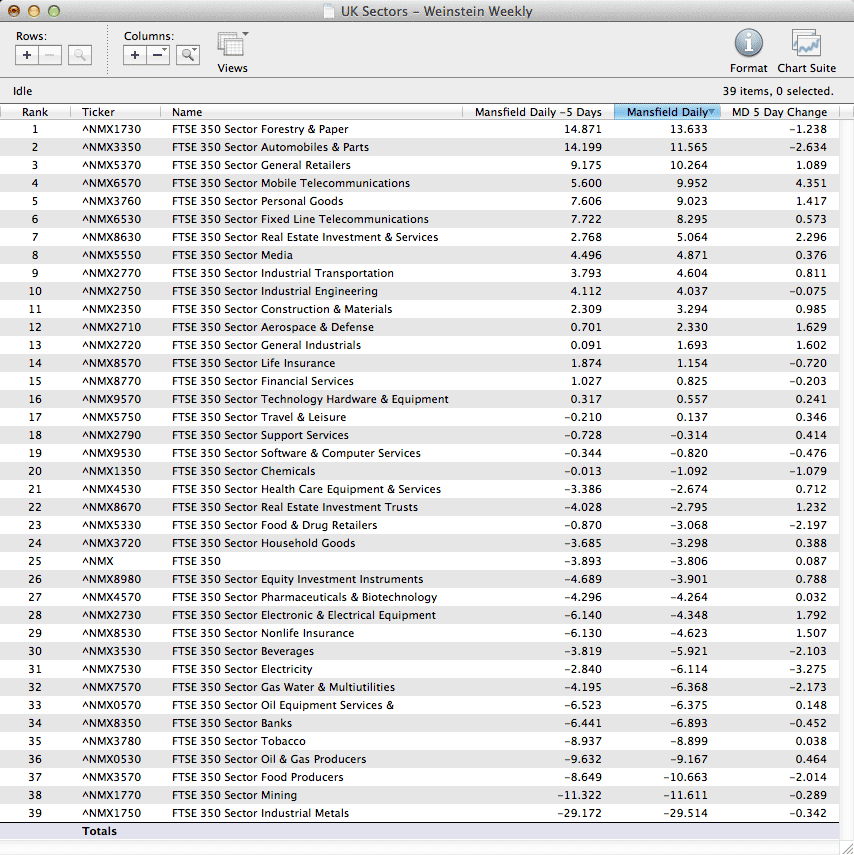Image resolution: width=854 pixels, height=855 pixels.
Task: Click the Rows search magnifier button
Action: click(80, 56)
